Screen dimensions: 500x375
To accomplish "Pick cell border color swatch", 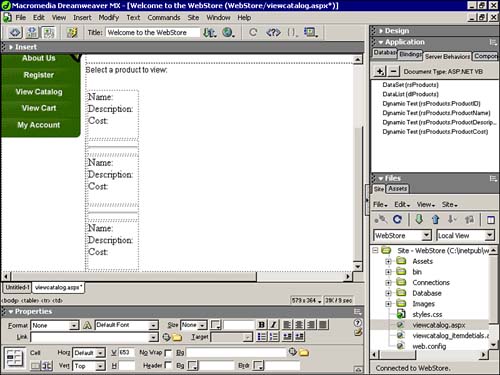I will 258,366.
